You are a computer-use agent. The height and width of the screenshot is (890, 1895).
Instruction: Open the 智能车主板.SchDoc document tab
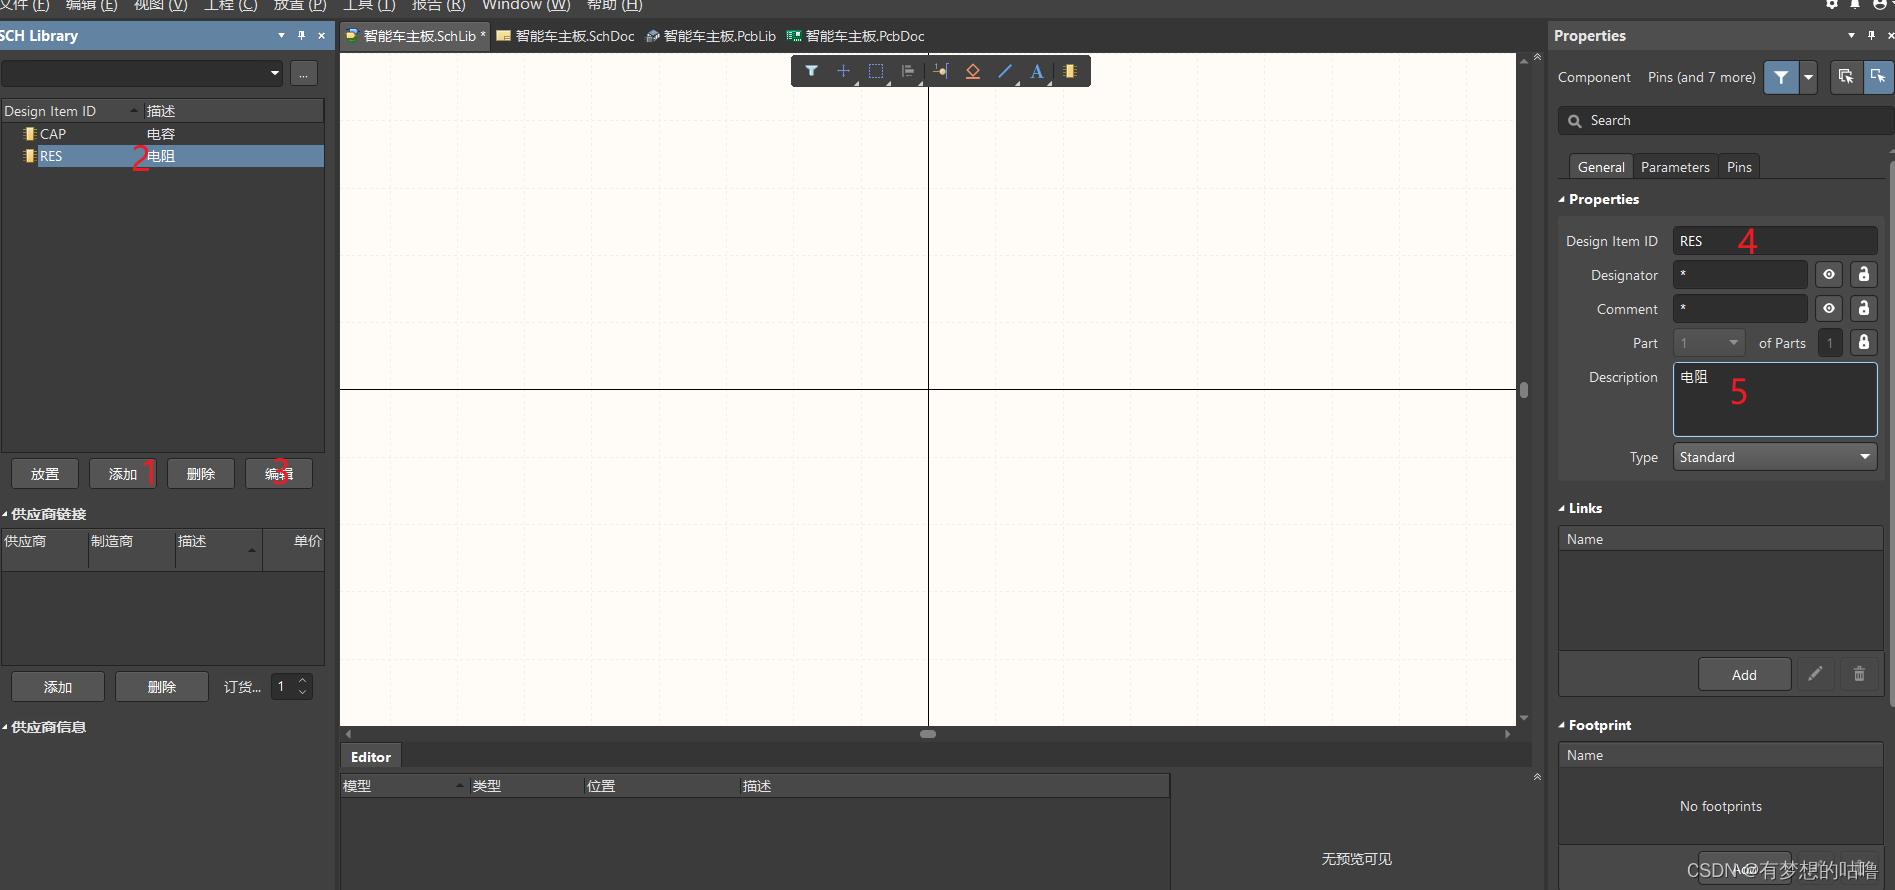566,36
